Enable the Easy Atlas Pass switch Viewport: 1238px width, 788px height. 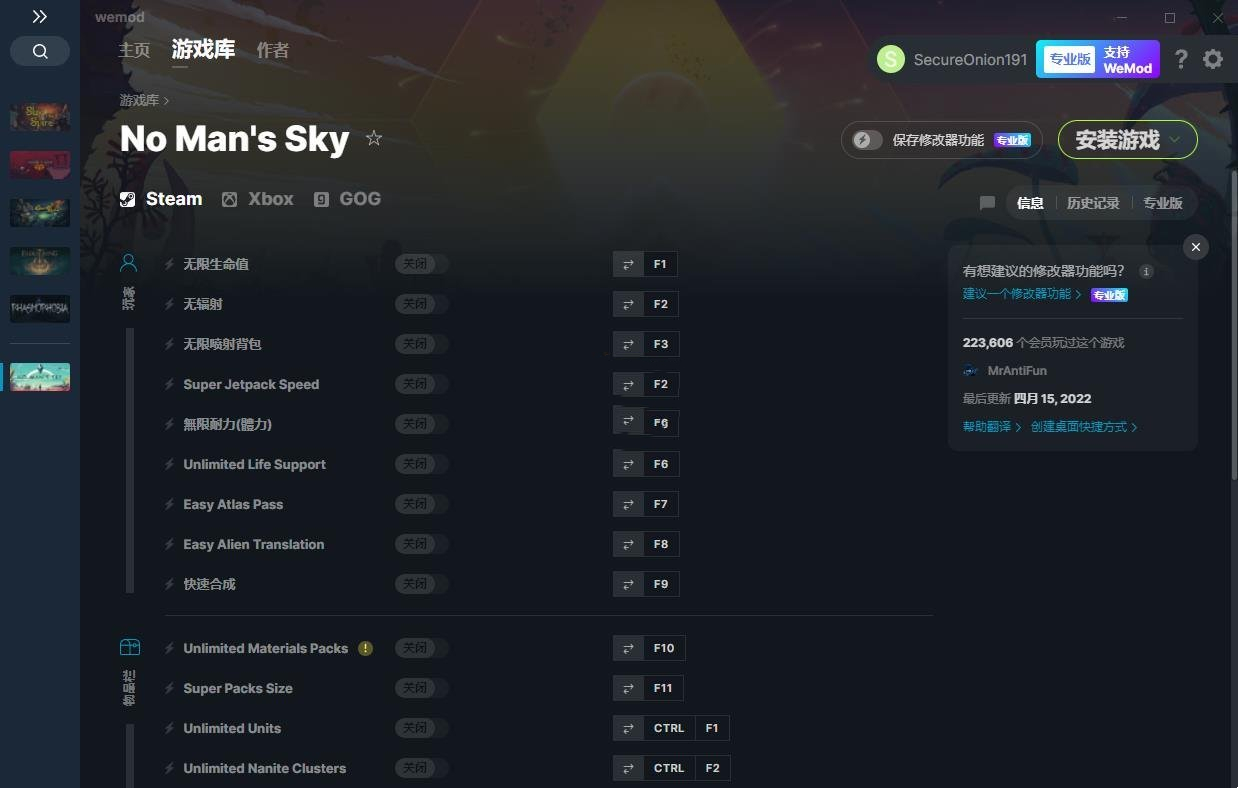click(422, 504)
